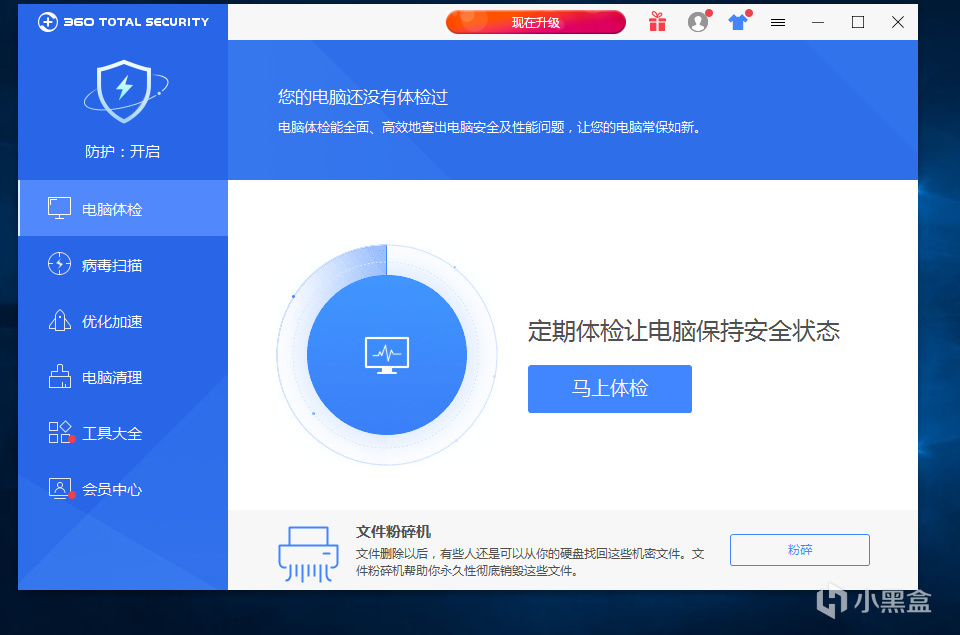This screenshot has width=960, height=635.
Task: Open 工具大全 toolbox section
Action: coord(123,433)
